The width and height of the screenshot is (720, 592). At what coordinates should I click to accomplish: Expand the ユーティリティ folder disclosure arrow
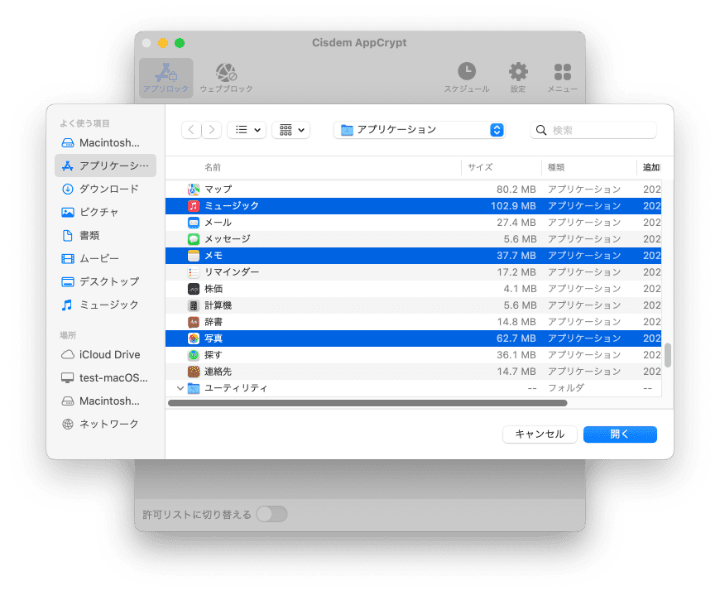181,388
